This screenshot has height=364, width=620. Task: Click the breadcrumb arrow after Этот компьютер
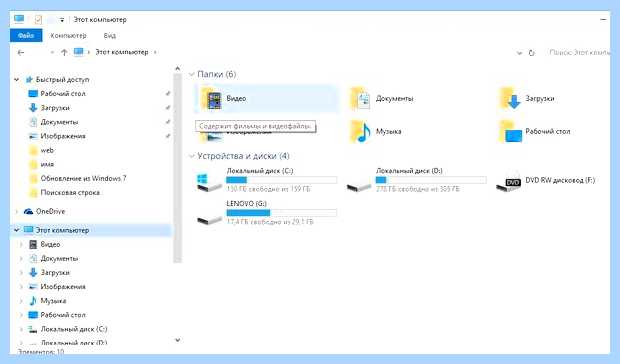(155, 52)
